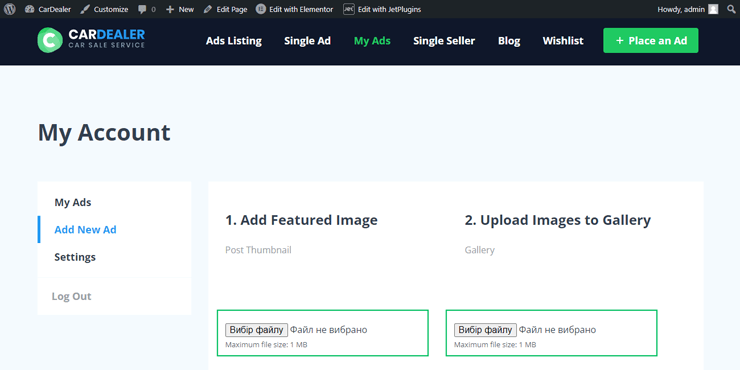The height and width of the screenshot is (370, 740).
Task: Open Settings in the account sidebar
Action: point(75,257)
